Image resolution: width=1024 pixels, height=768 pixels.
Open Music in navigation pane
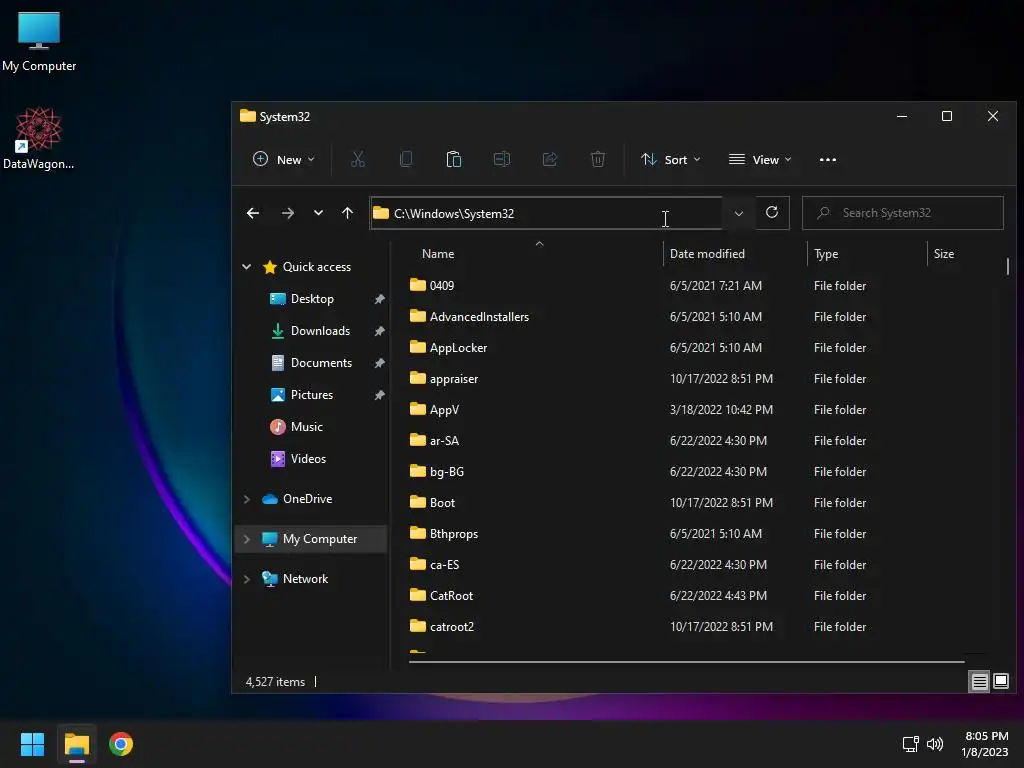point(306,427)
